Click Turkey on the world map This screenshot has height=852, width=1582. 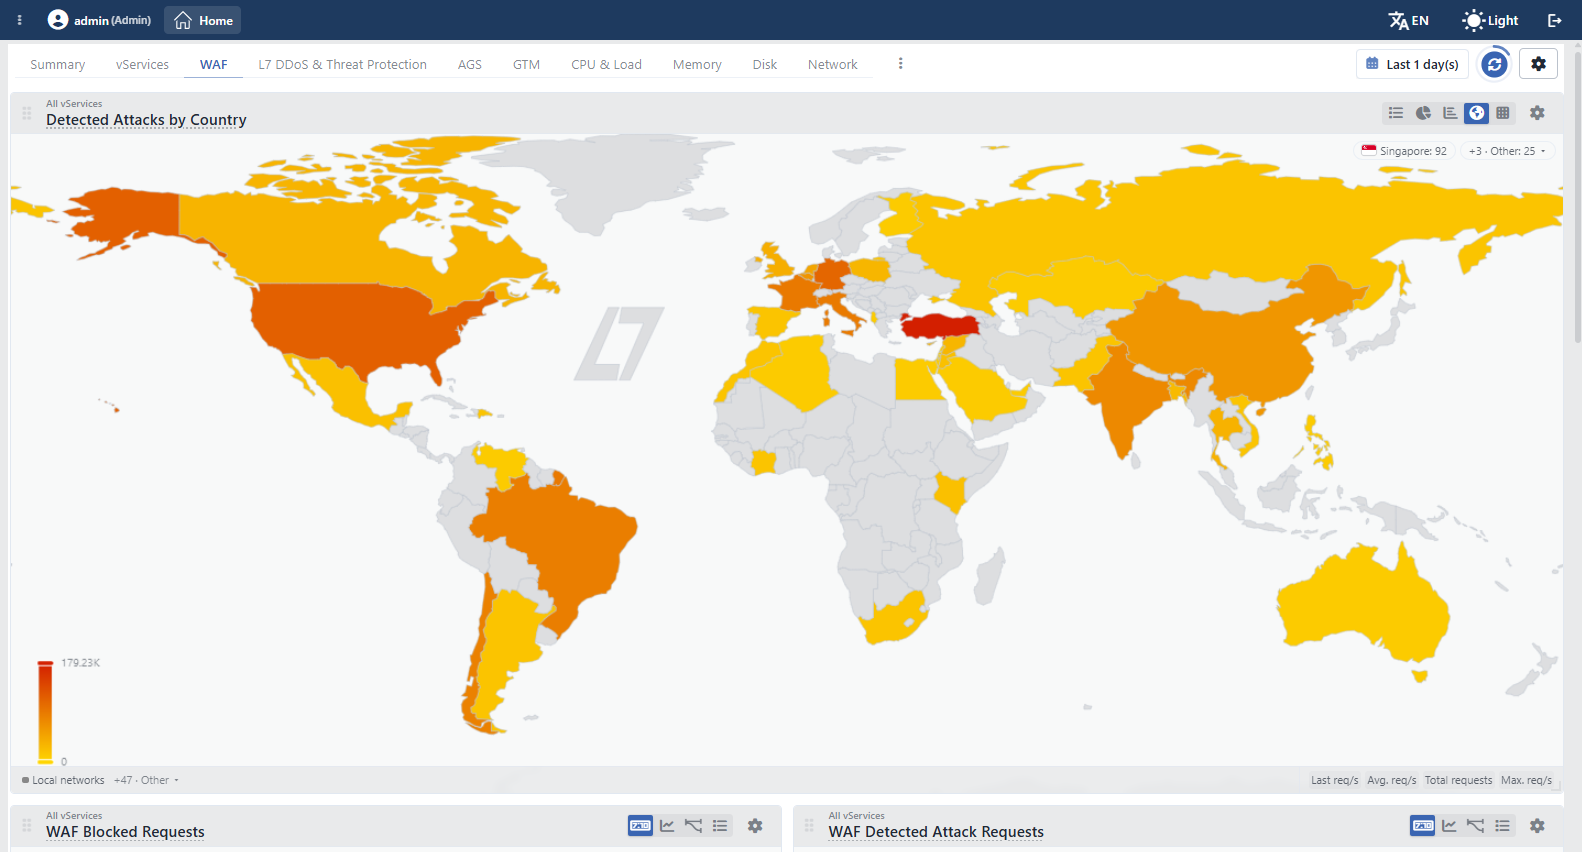point(940,325)
